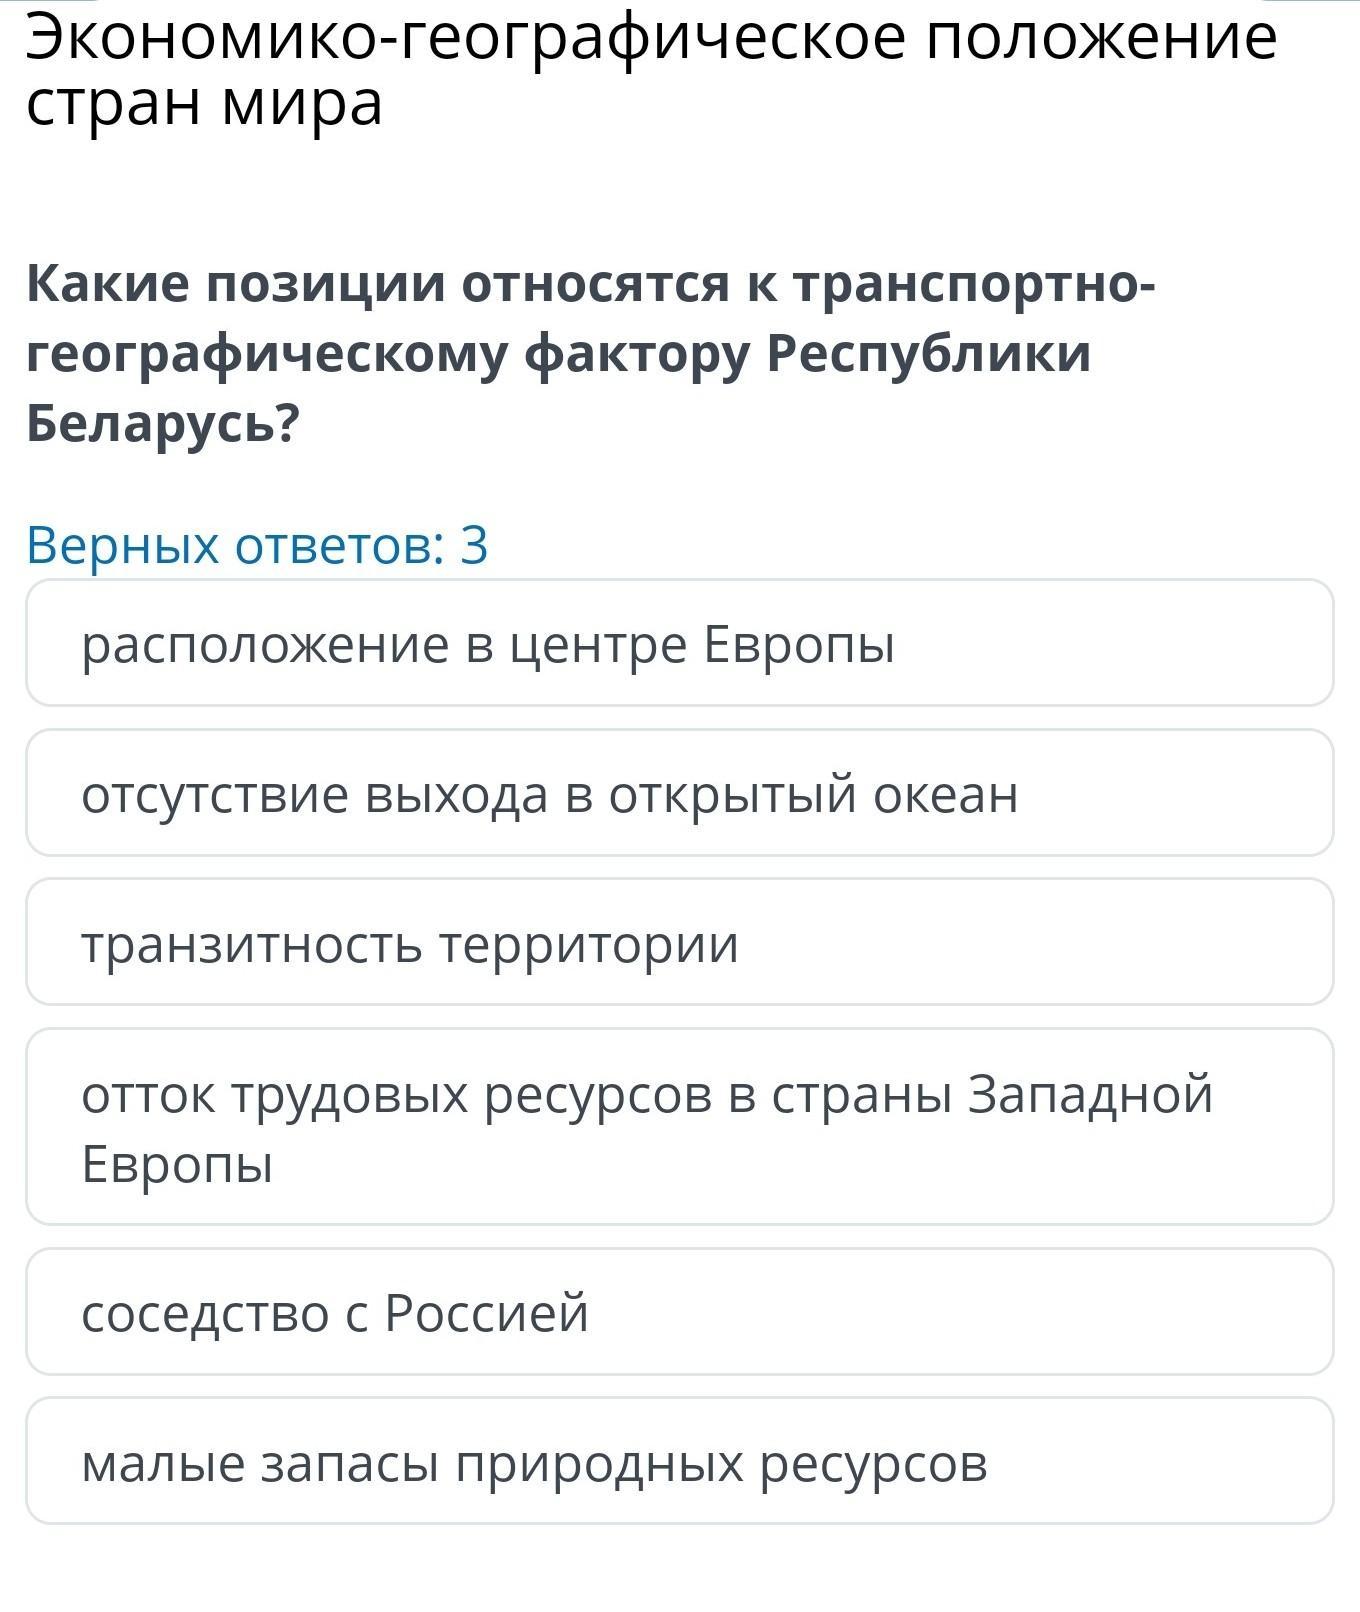Click the question line 'географическому фактору Республики'
The width and height of the screenshot is (1360, 1612).
(558, 354)
